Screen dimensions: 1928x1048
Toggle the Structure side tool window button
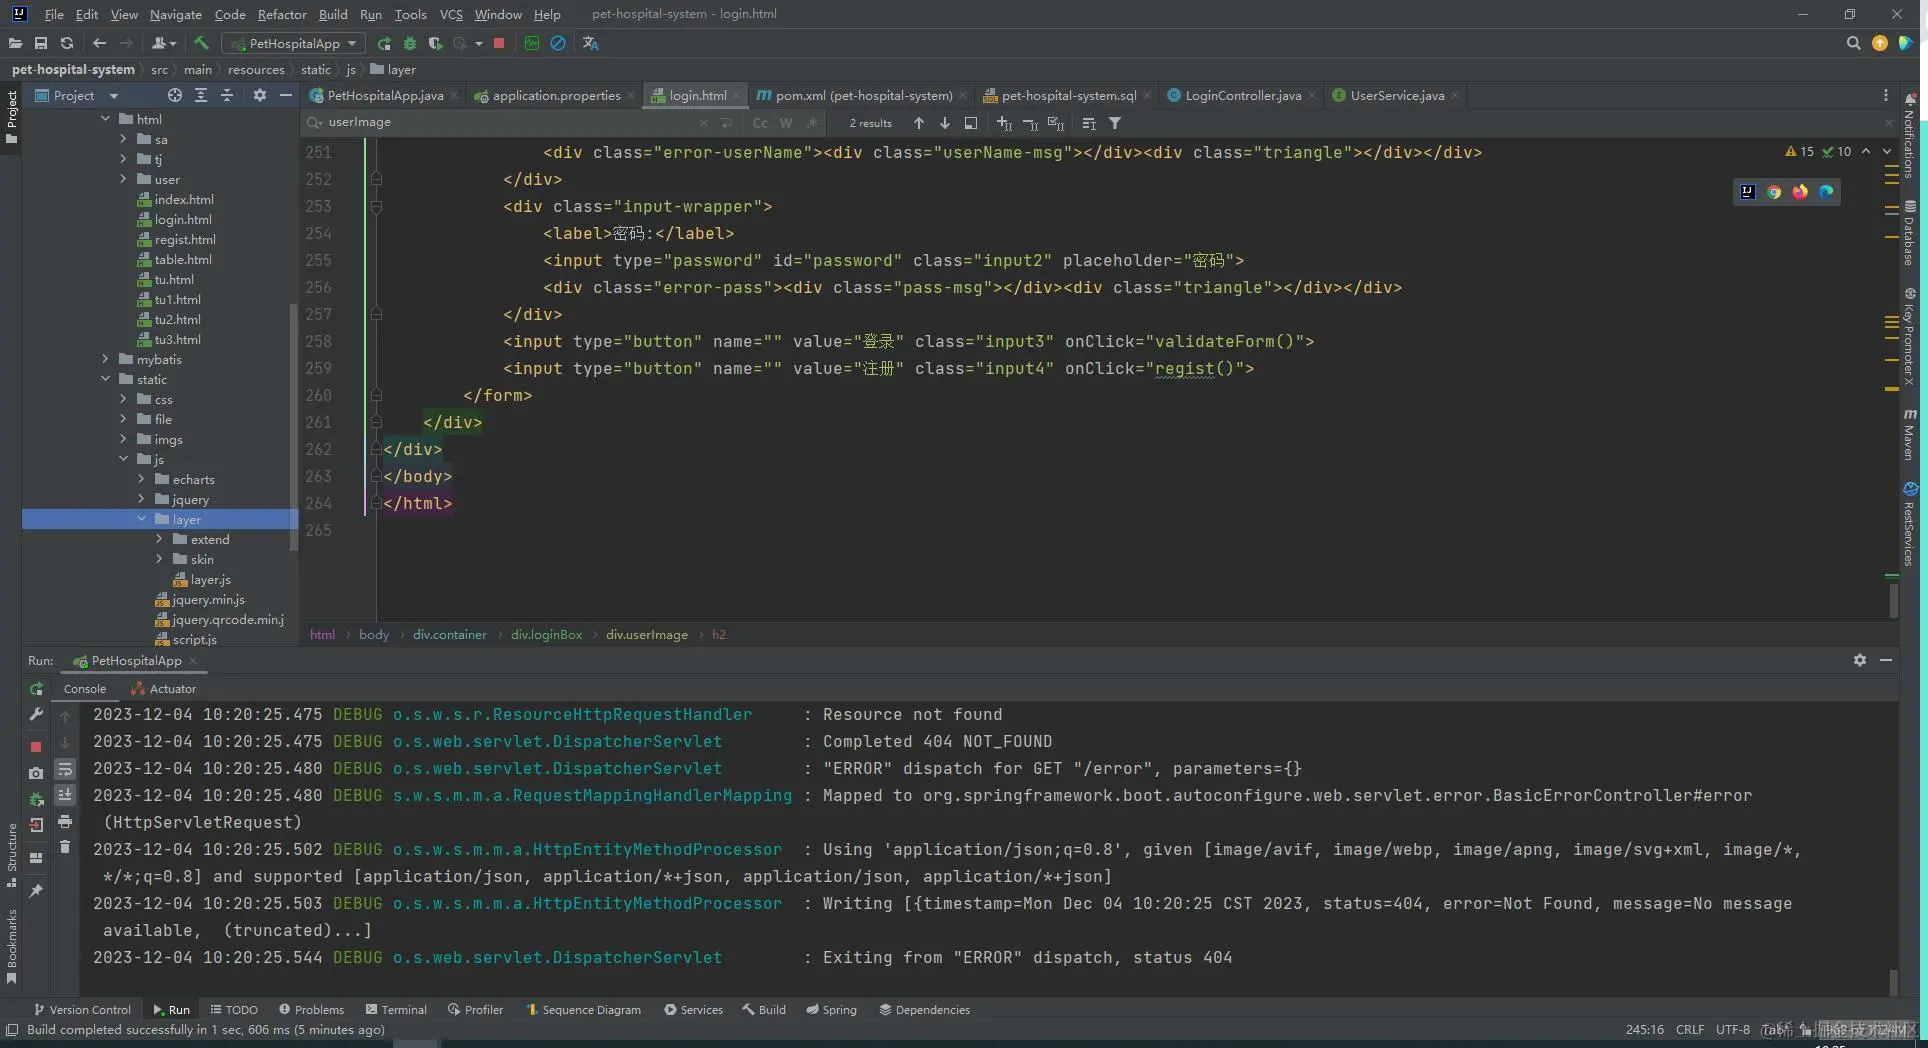12,855
